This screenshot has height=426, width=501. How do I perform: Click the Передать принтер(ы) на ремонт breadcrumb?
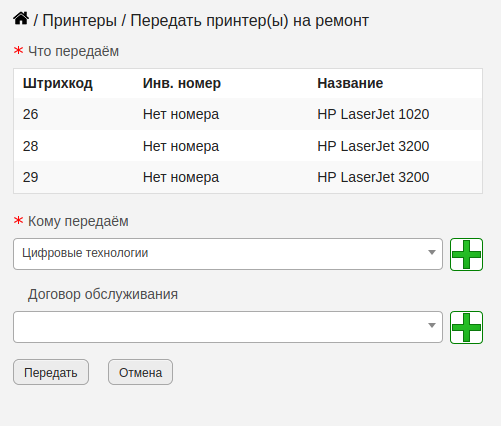tap(249, 21)
